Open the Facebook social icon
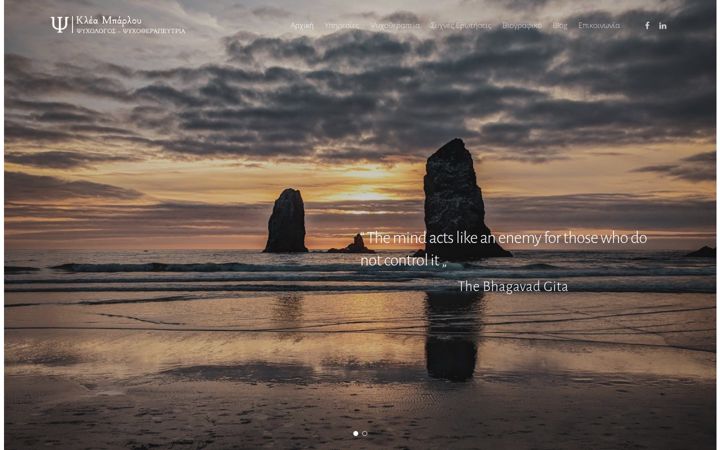720x450 pixels. coord(647,26)
